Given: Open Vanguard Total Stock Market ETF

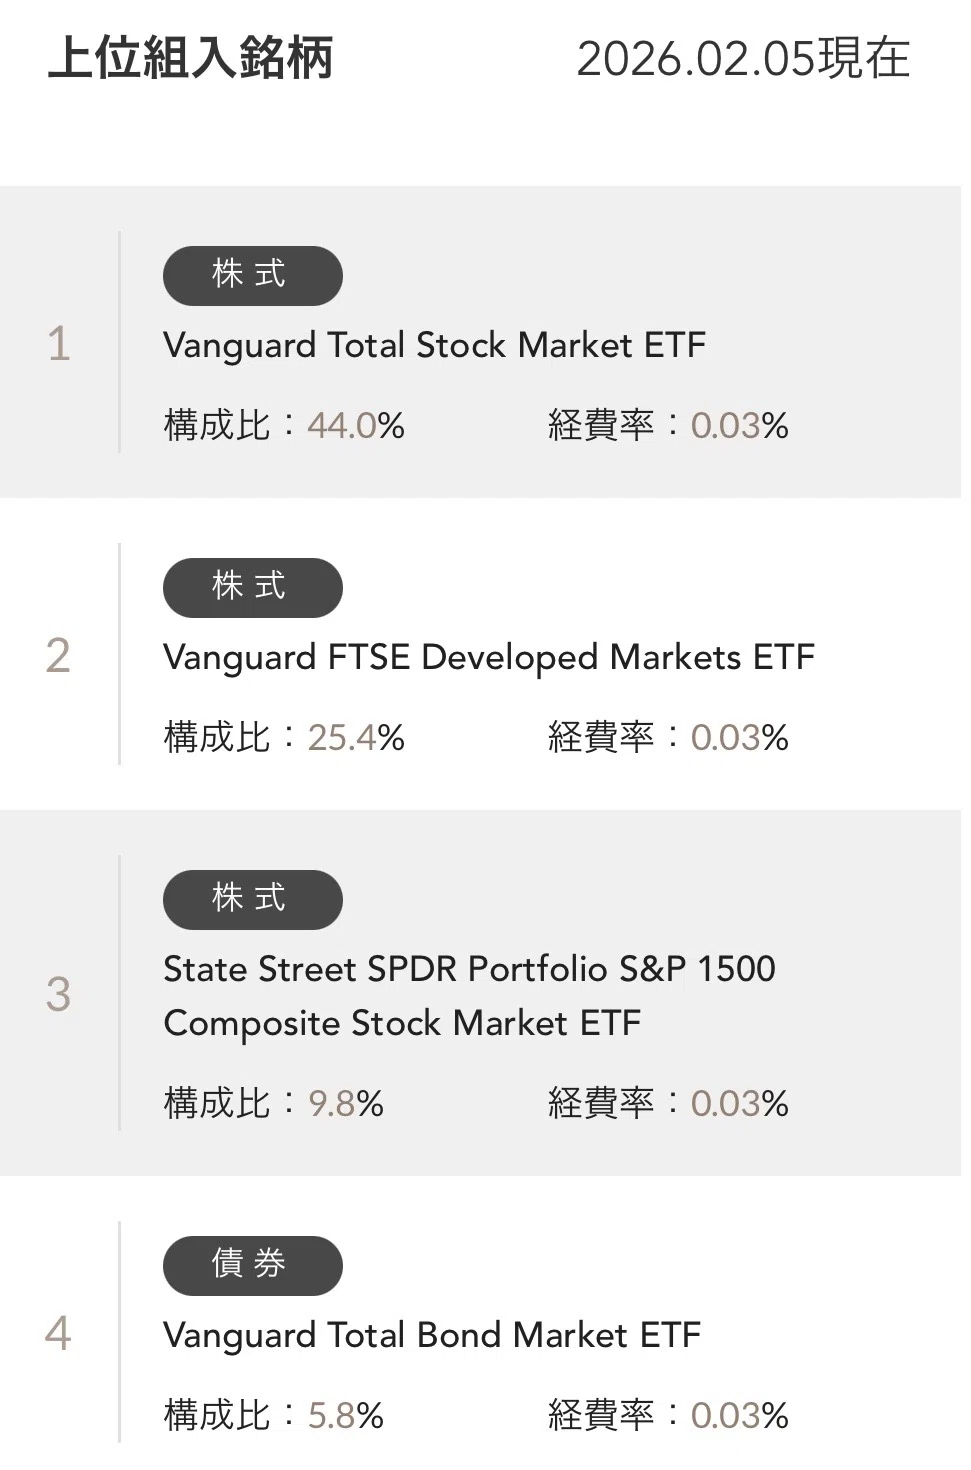Looking at the screenshot, I should [x=434, y=345].
